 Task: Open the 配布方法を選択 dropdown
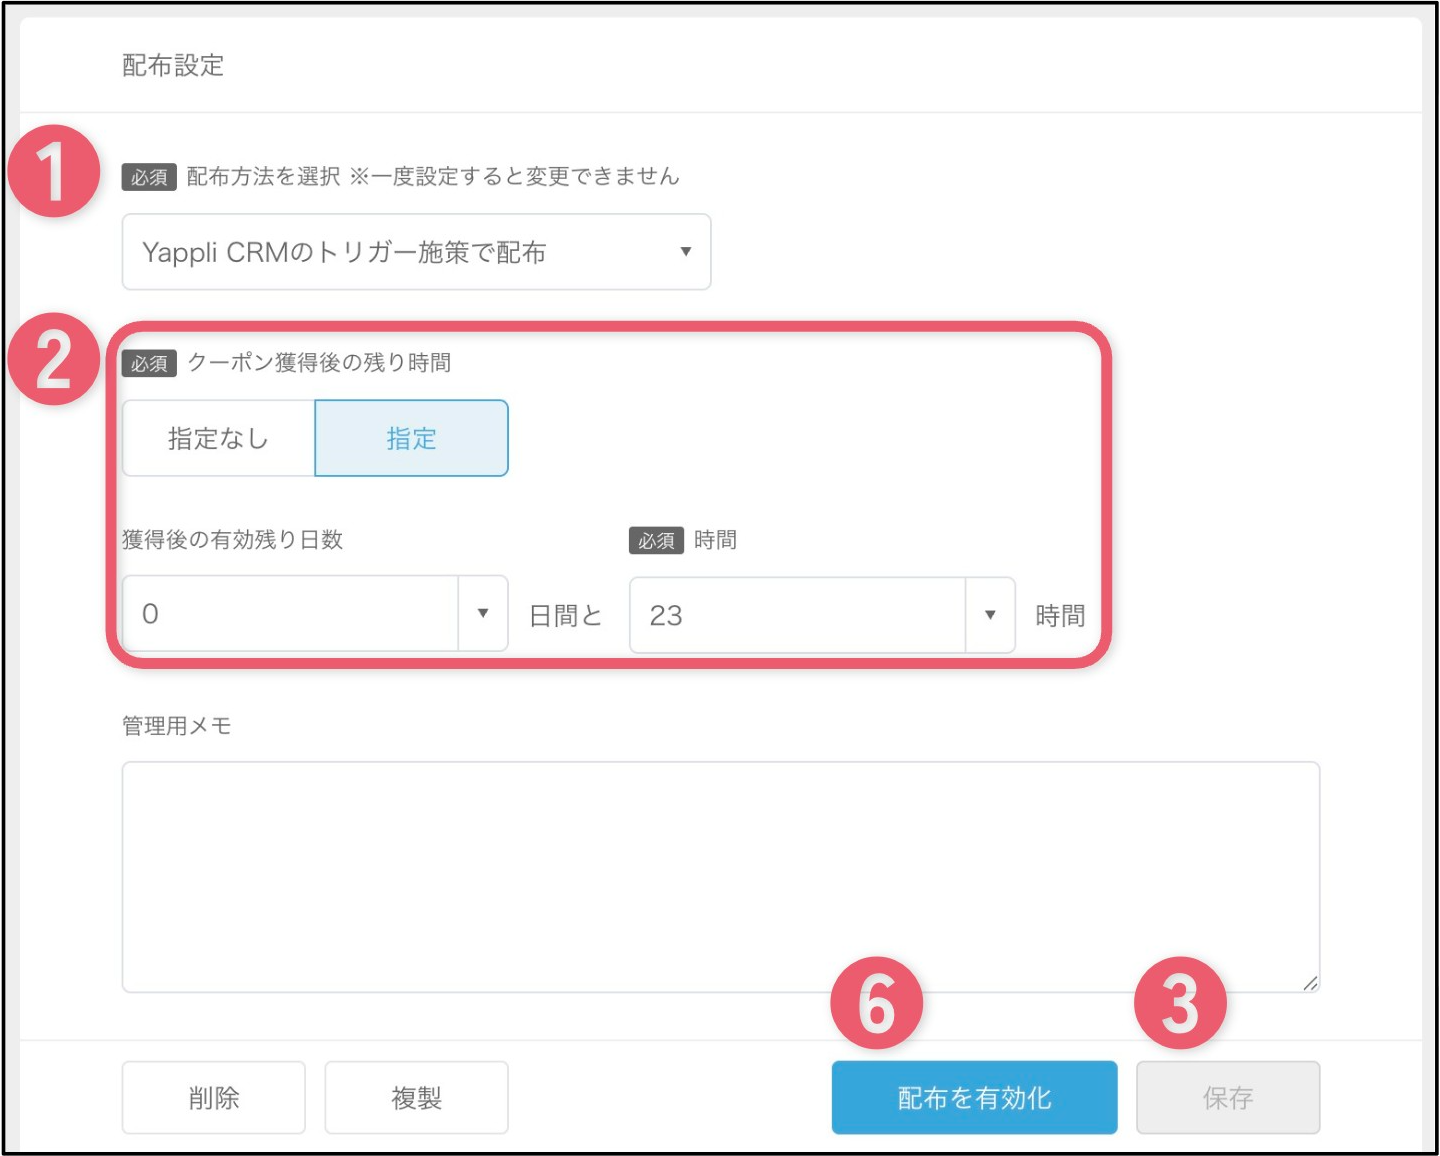(416, 252)
